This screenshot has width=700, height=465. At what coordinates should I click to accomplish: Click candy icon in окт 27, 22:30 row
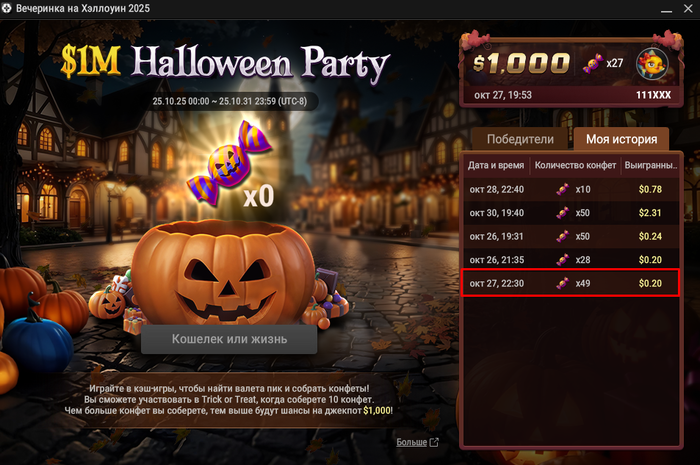562,283
